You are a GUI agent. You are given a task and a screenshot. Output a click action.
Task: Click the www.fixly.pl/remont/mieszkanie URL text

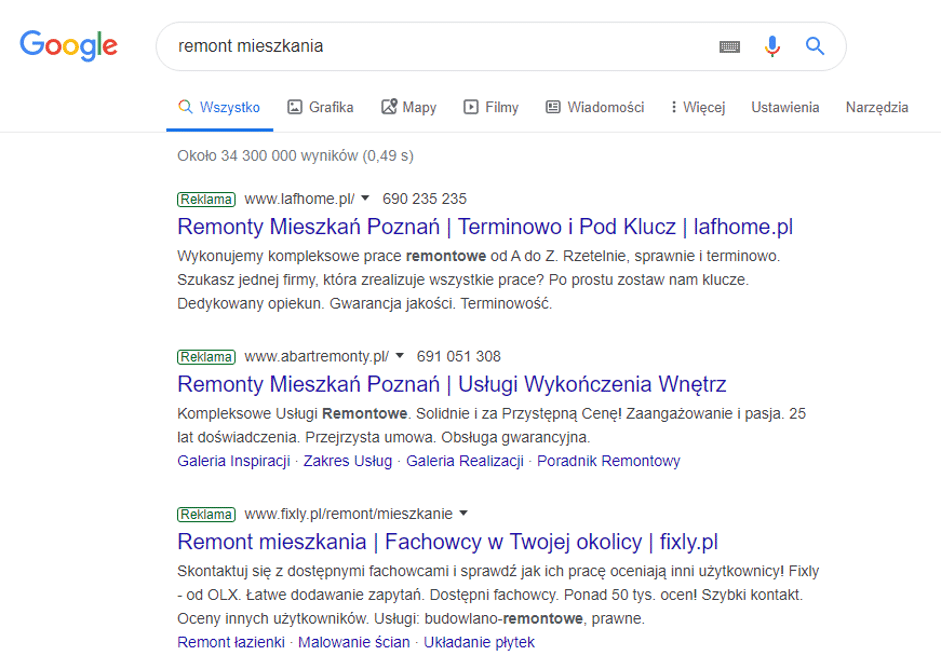349,514
